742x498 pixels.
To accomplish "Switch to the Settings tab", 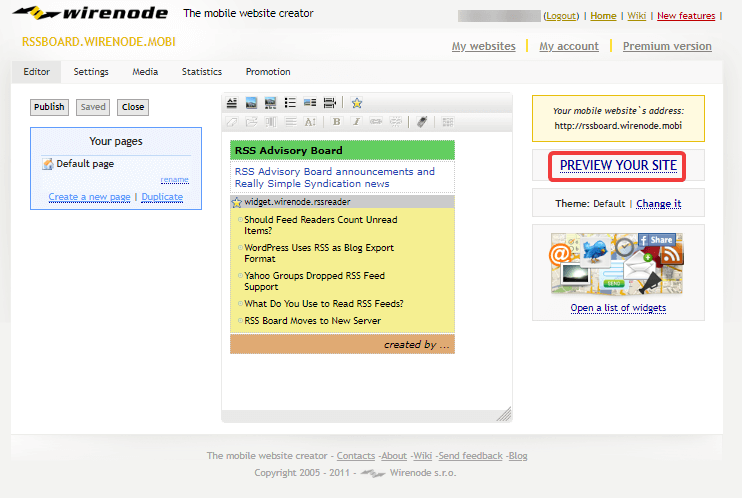I will coord(91,72).
